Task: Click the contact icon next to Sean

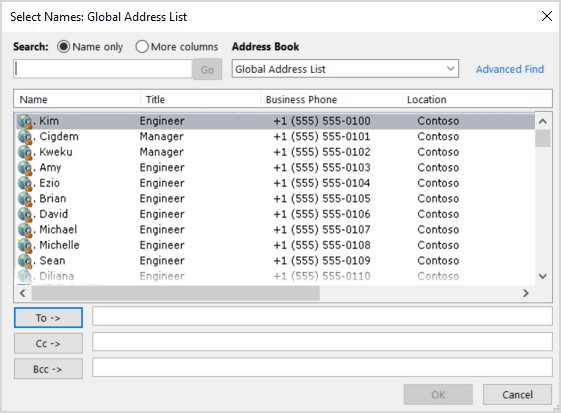Action: (x=25, y=261)
